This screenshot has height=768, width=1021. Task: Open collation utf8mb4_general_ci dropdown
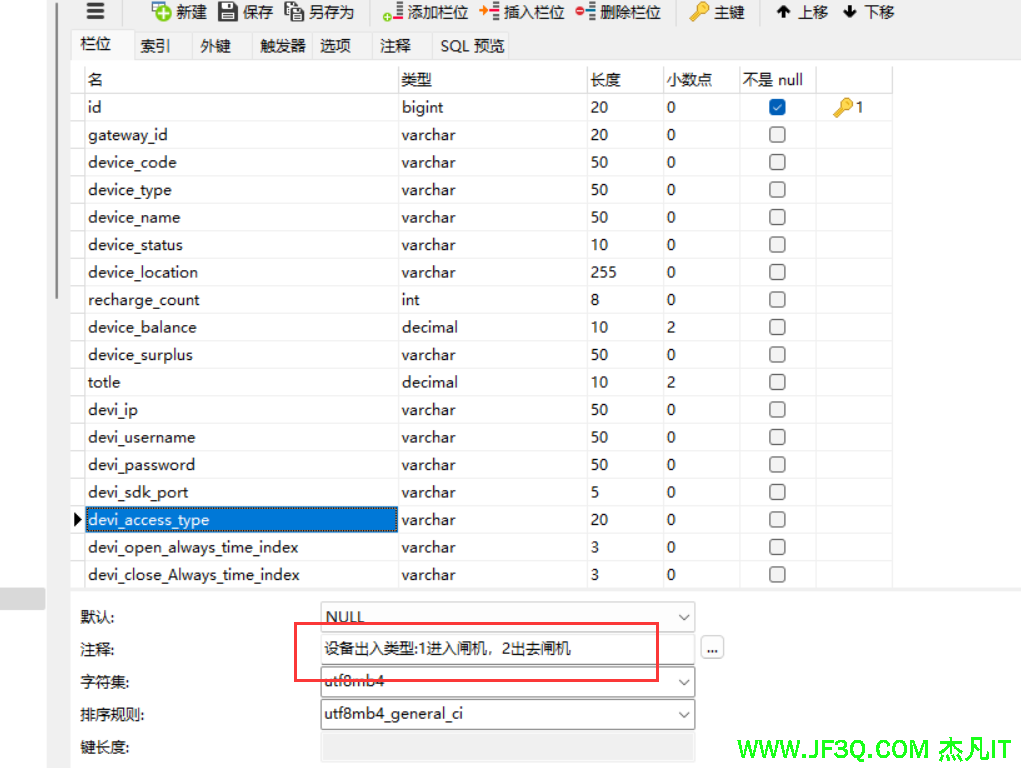pyautogui.click(x=684, y=714)
